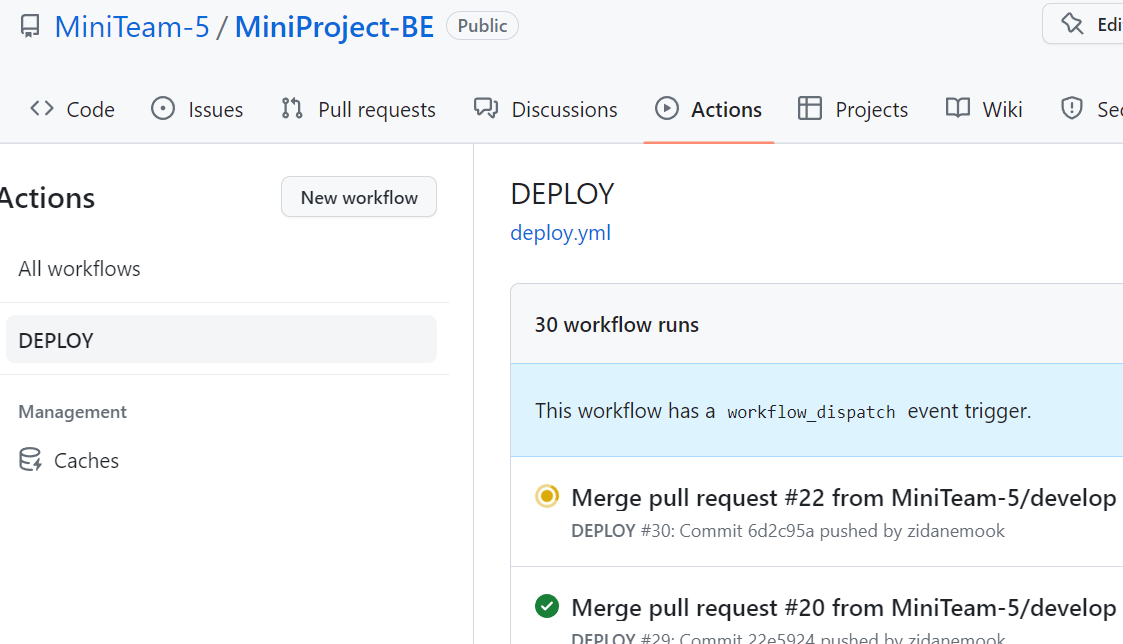The image size is (1123, 644).
Task: Click the DEPLOY page heading
Action: 563,194
